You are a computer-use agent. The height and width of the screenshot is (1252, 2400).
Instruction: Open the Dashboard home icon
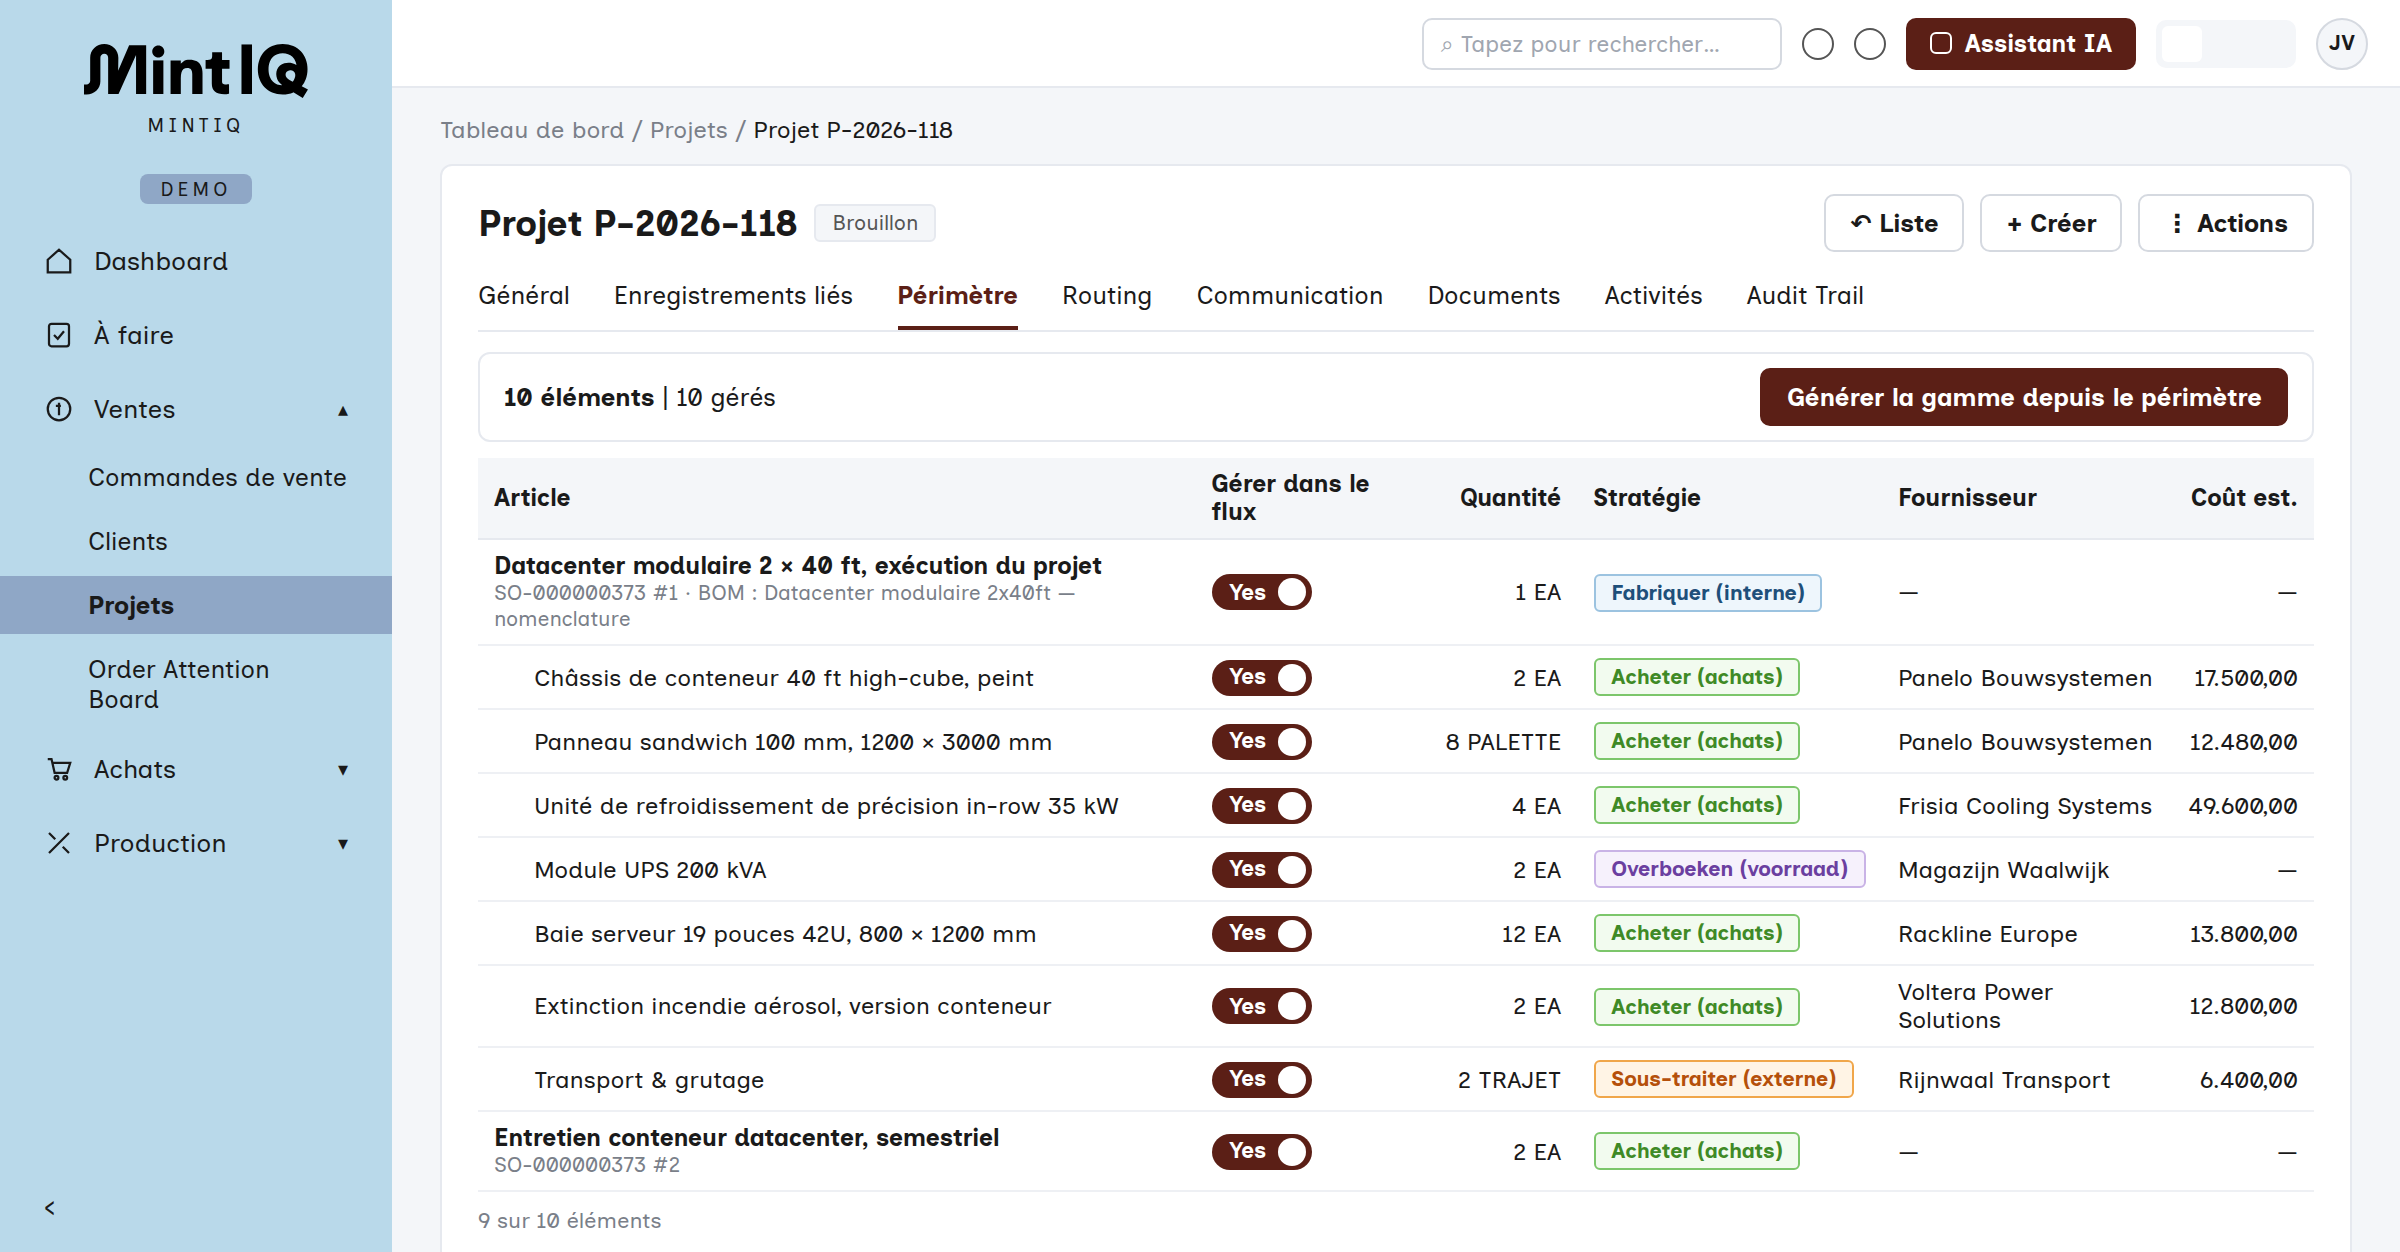point(59,262)
